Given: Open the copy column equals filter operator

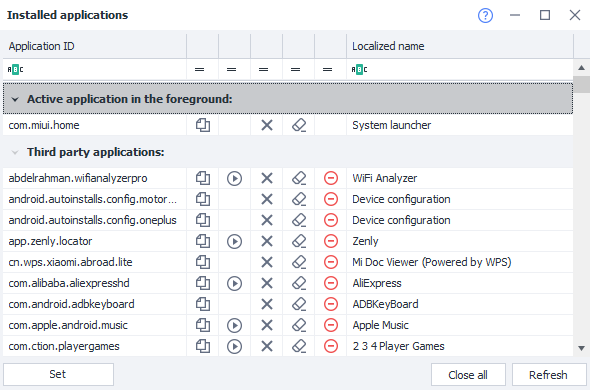Looking at the screenshot, I should click(x=199, y=70).
